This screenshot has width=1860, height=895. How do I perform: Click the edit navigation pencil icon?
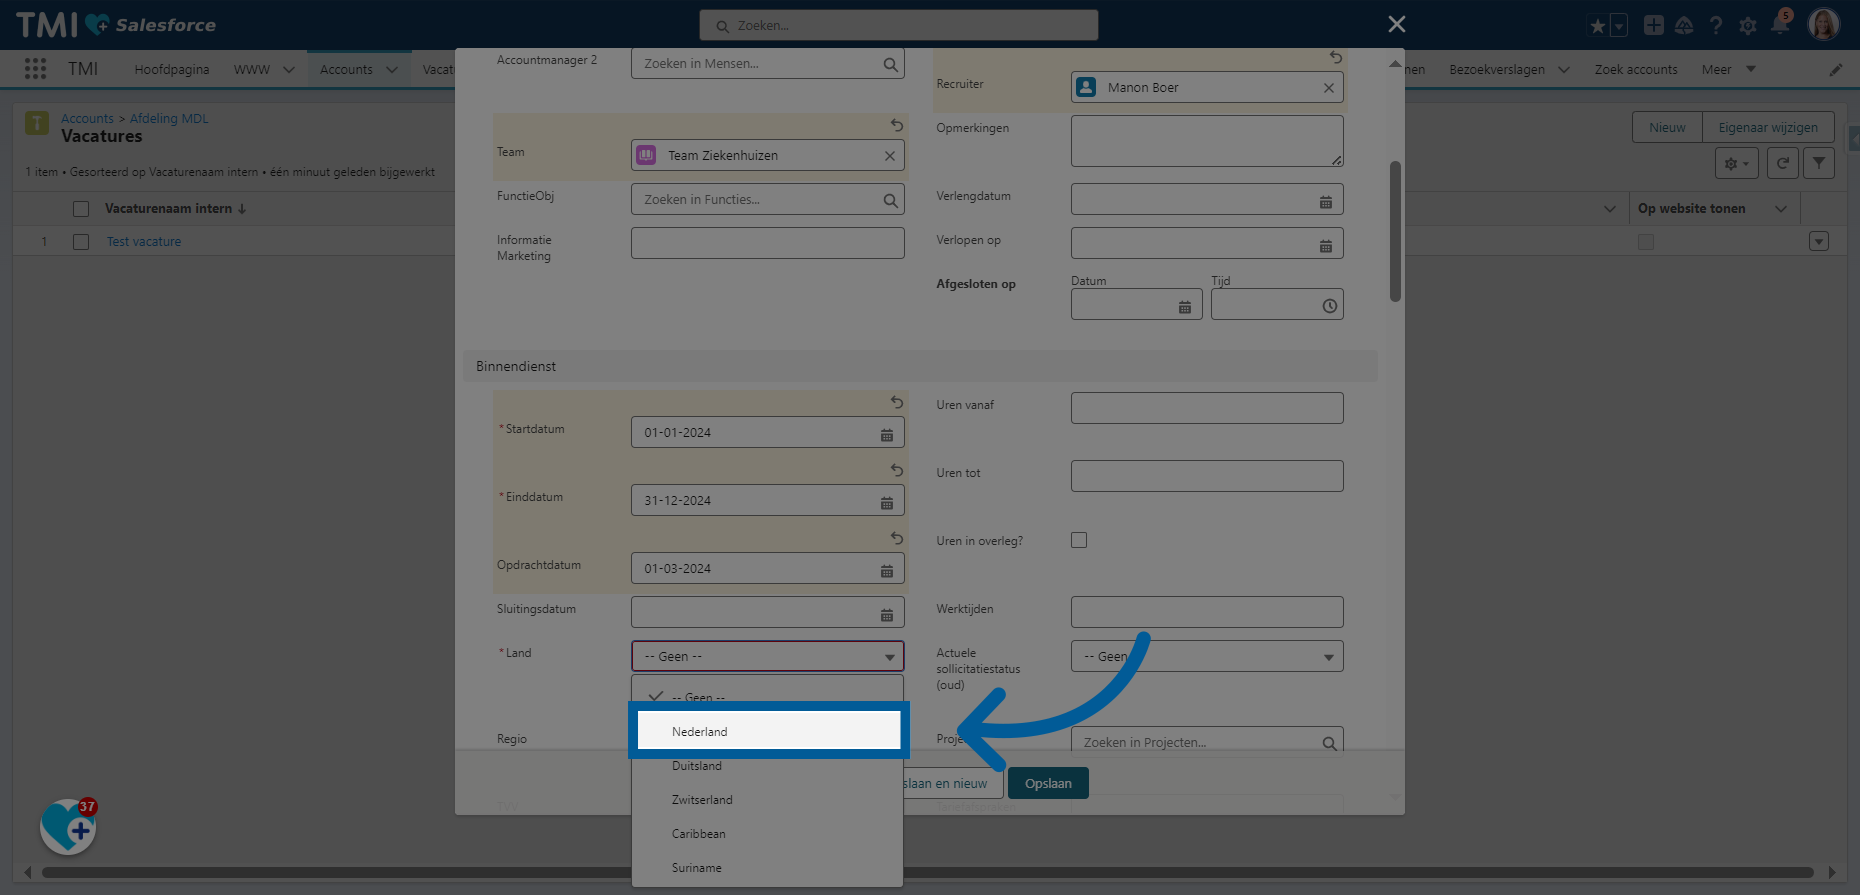point(1835,70)
